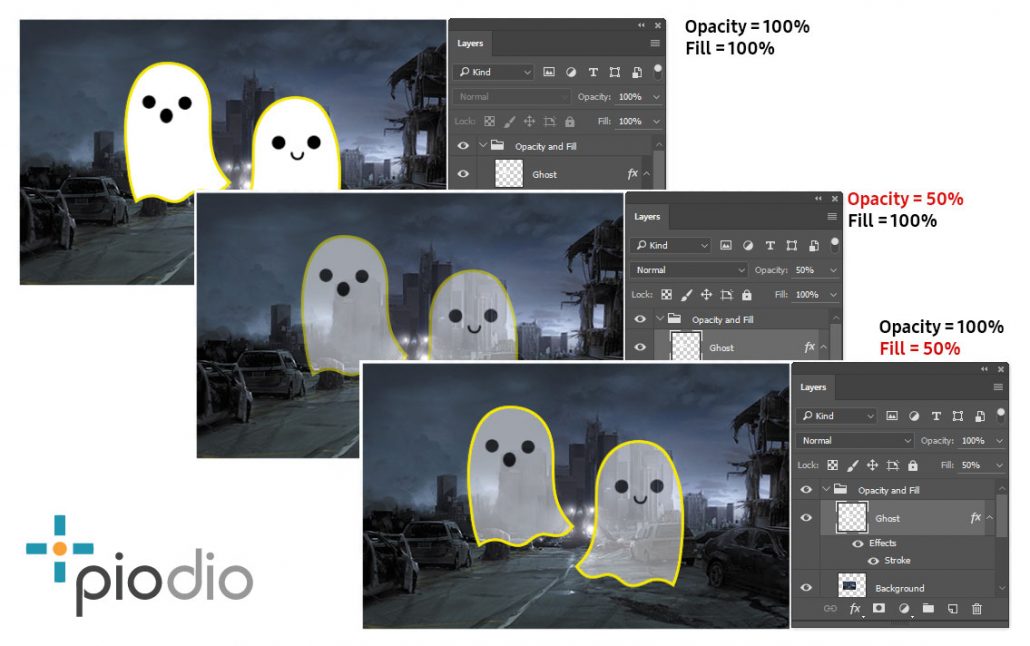Image resolution: width=1030 pixels, height=646 pixels.
Task: Open panel menu in top Layers panel
Action: (x=655, y=43)
